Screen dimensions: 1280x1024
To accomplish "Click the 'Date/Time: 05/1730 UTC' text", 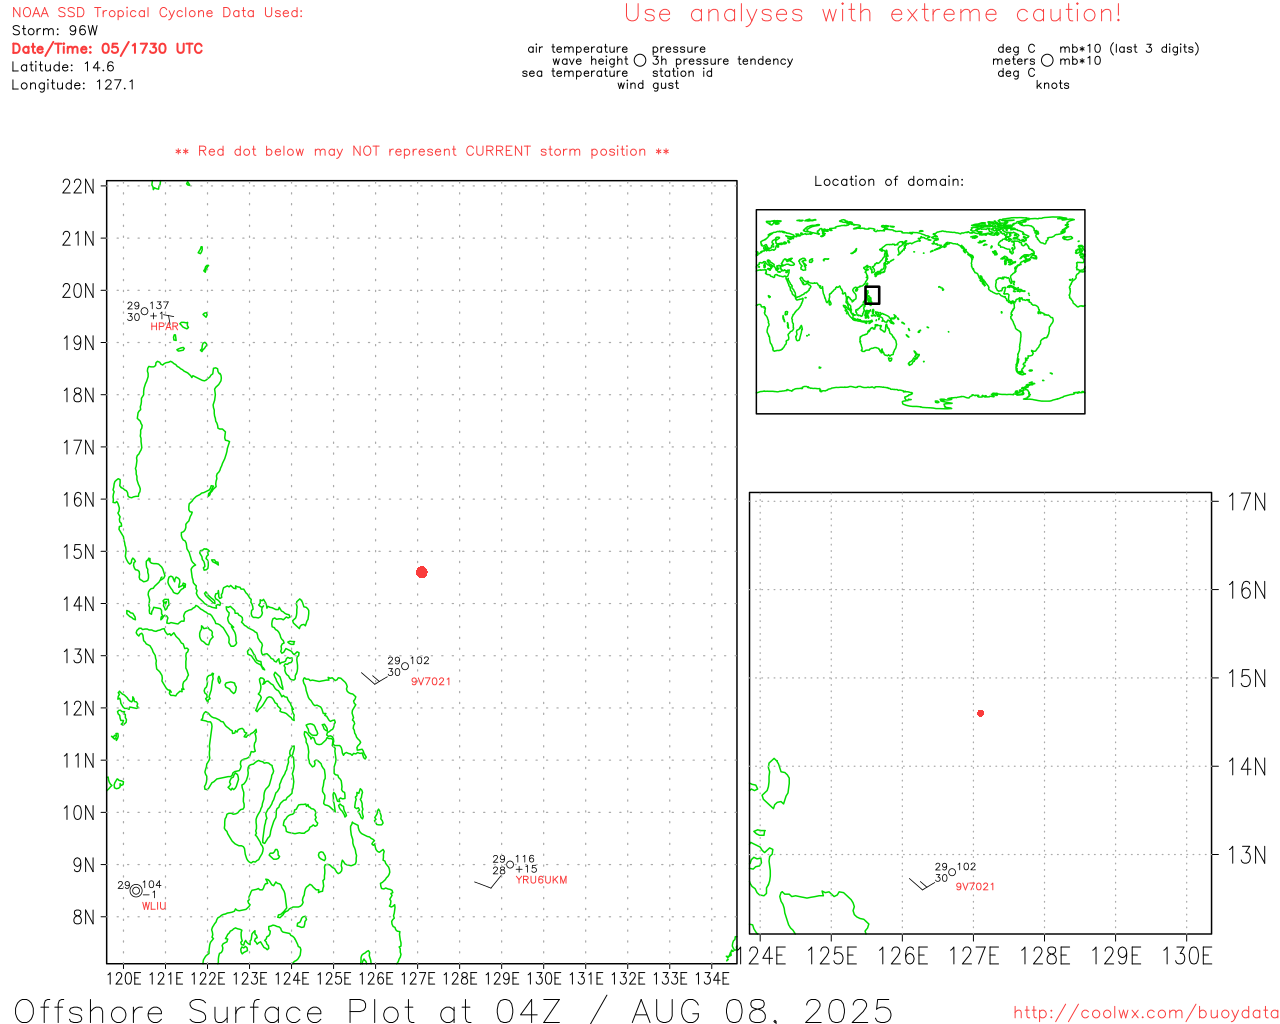I will 107,48.
